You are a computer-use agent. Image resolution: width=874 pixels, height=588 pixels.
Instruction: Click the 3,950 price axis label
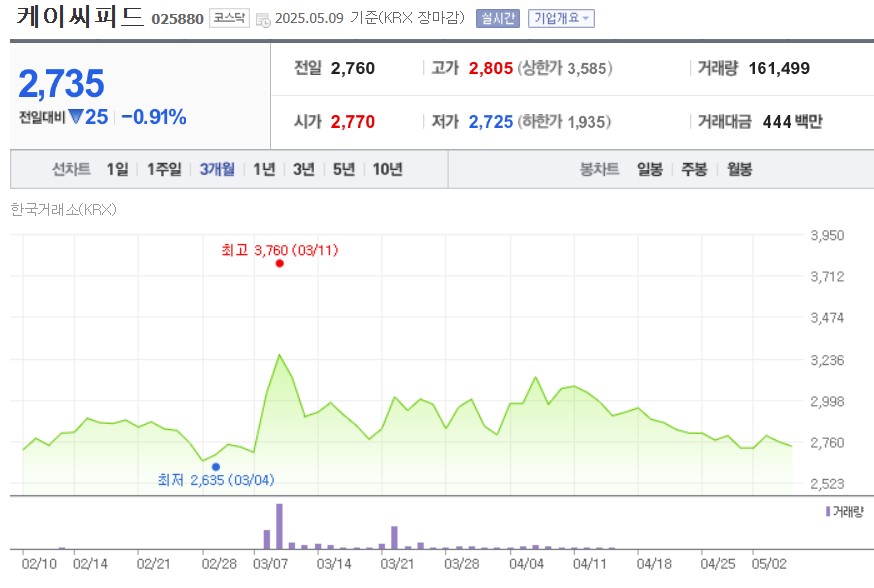pos(827,235)
